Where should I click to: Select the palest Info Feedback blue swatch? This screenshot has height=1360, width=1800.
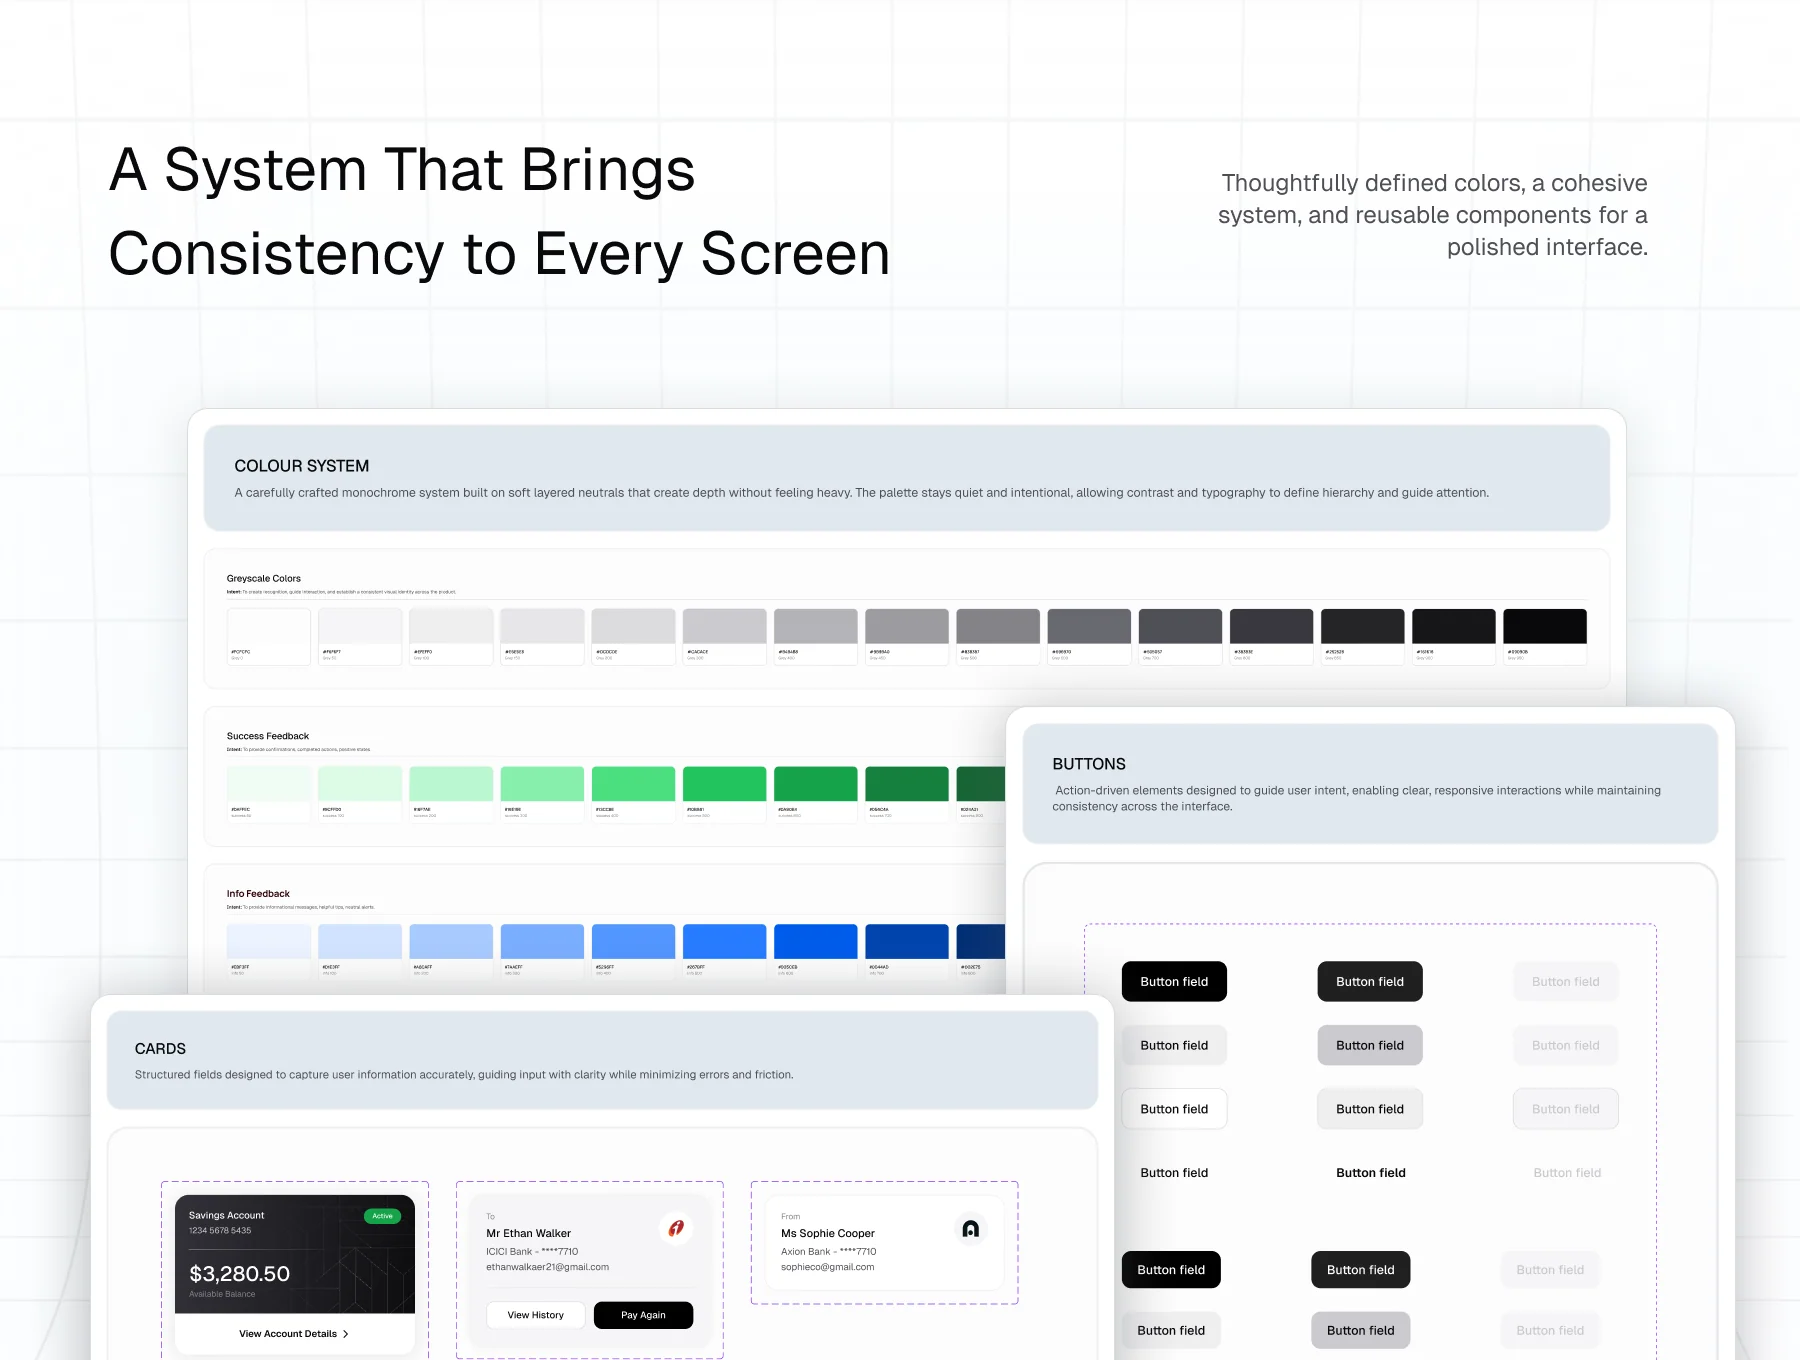pyautogui.click(x=269, y=952)
